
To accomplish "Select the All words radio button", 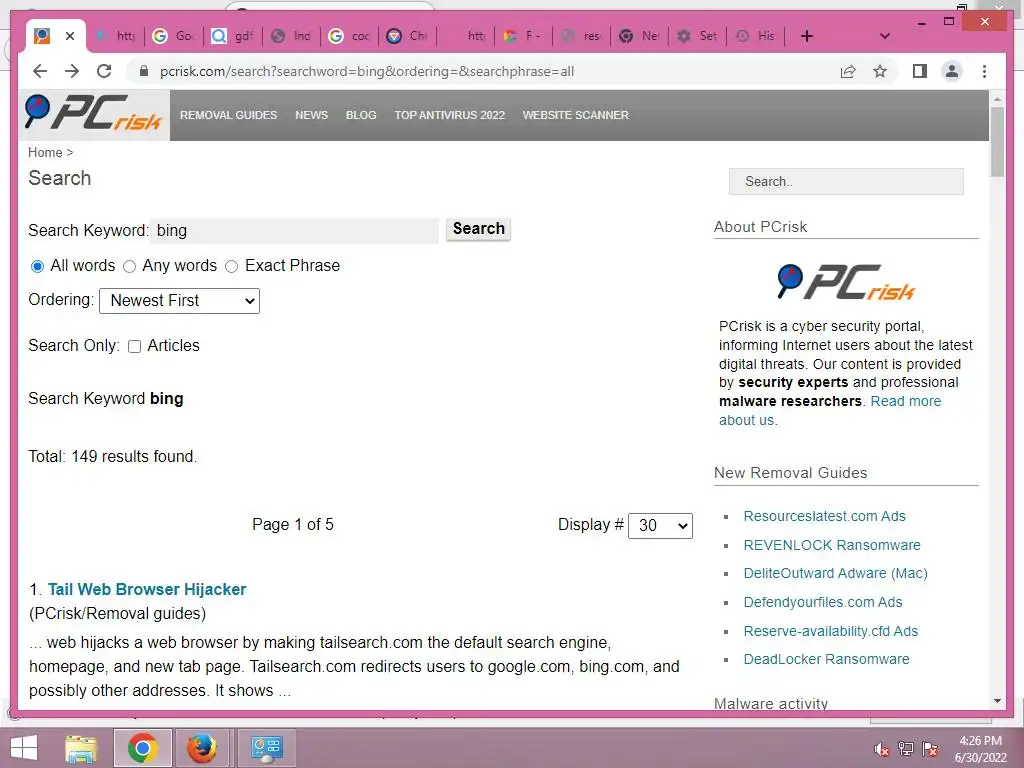I will point(38,266).
